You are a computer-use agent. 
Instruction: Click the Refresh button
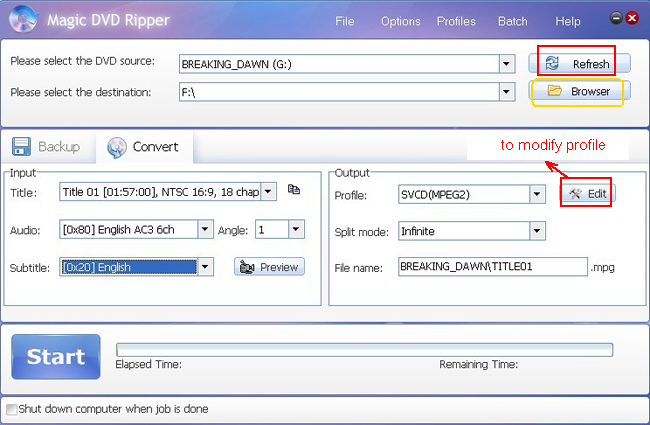coord(579,63)
